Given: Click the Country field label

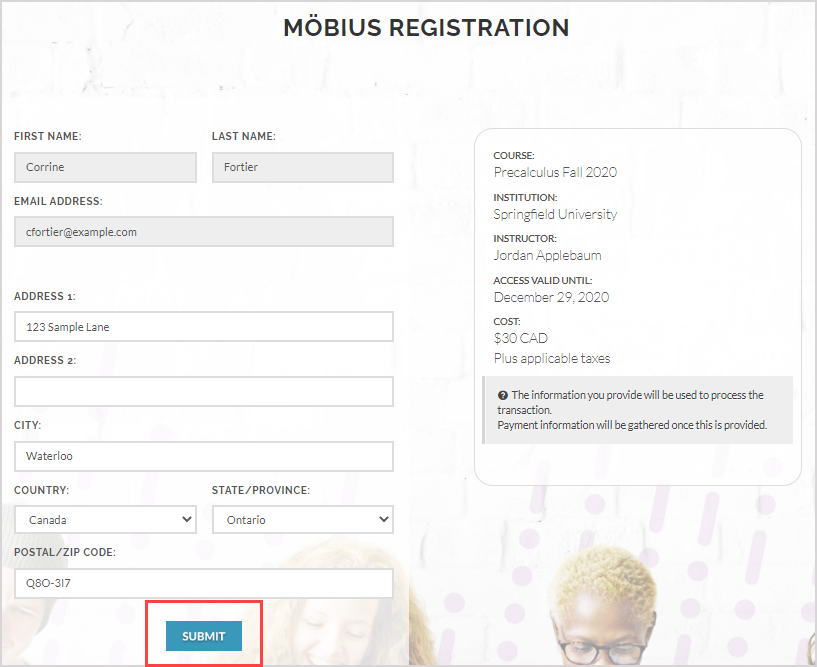Looking at the screenshot, I should (x=41, y=490).
